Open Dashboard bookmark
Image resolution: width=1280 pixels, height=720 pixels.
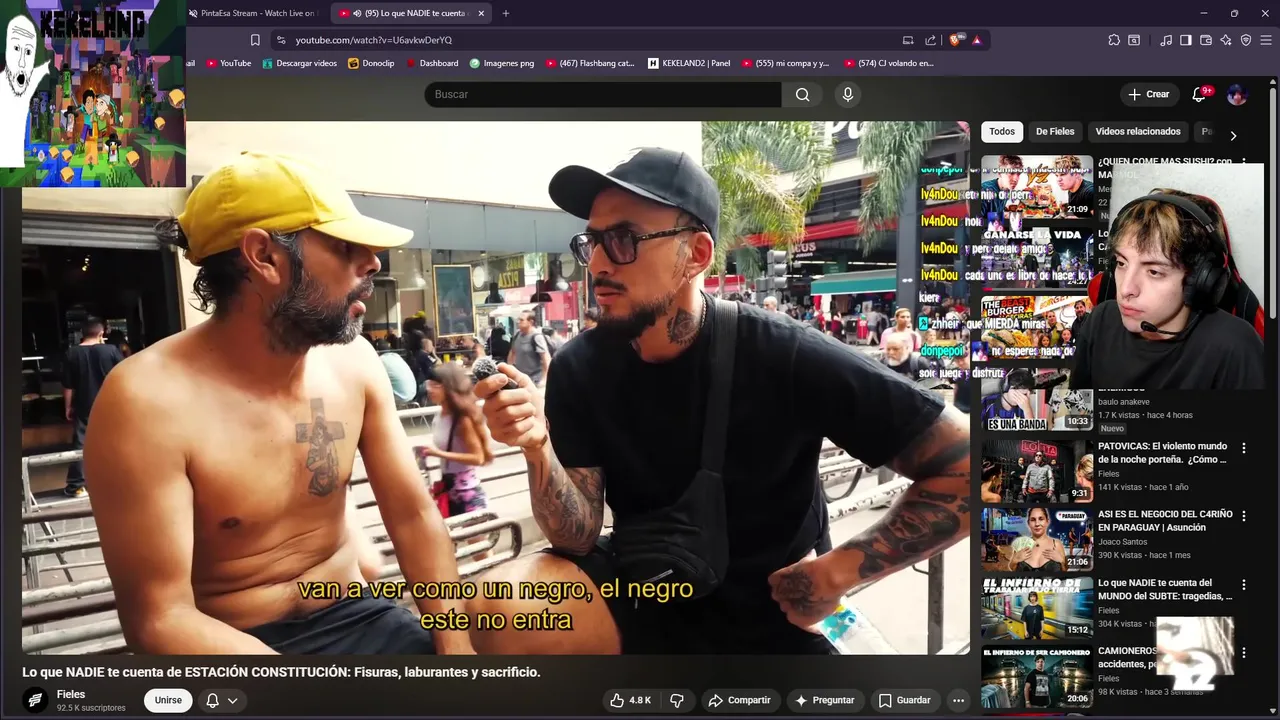[x=431, y=63]
